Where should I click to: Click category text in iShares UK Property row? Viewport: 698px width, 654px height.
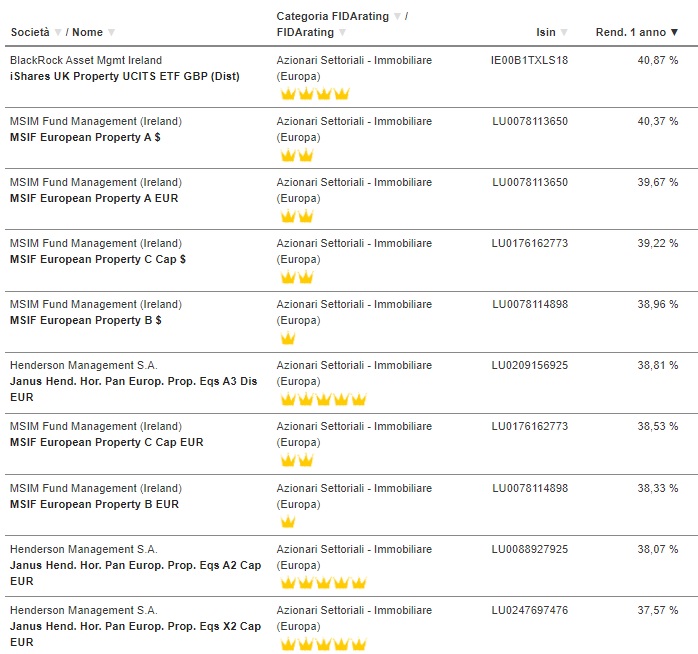click(x=354, y=68)
